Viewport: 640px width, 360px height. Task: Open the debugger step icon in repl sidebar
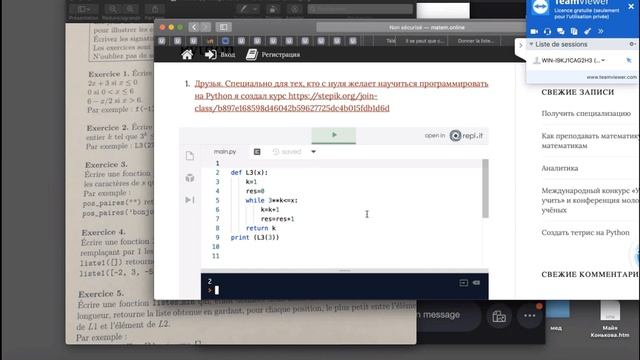[x=190, y=200]
